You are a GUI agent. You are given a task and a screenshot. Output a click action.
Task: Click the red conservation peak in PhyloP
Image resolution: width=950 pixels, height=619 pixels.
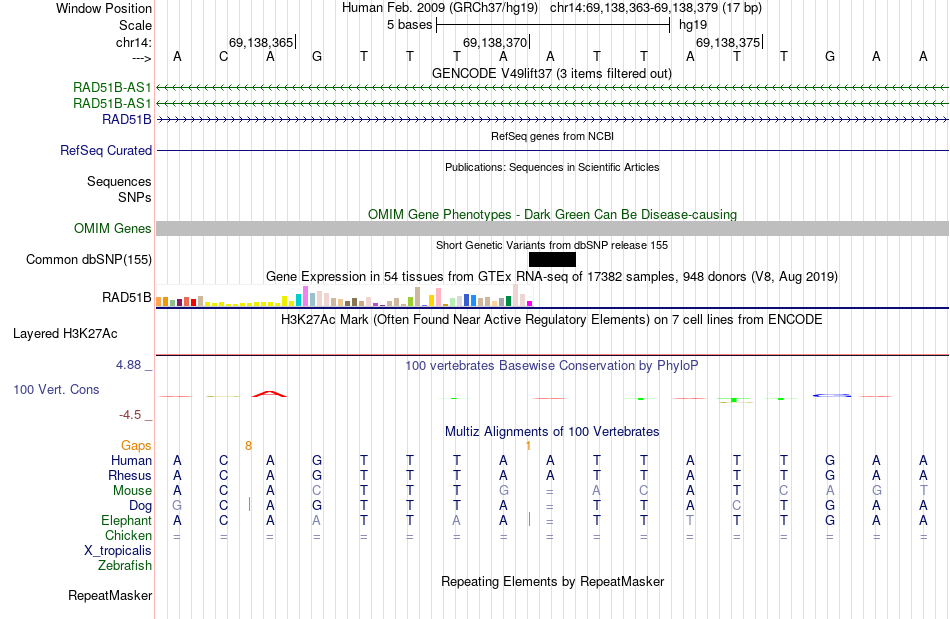pos(270,394)
